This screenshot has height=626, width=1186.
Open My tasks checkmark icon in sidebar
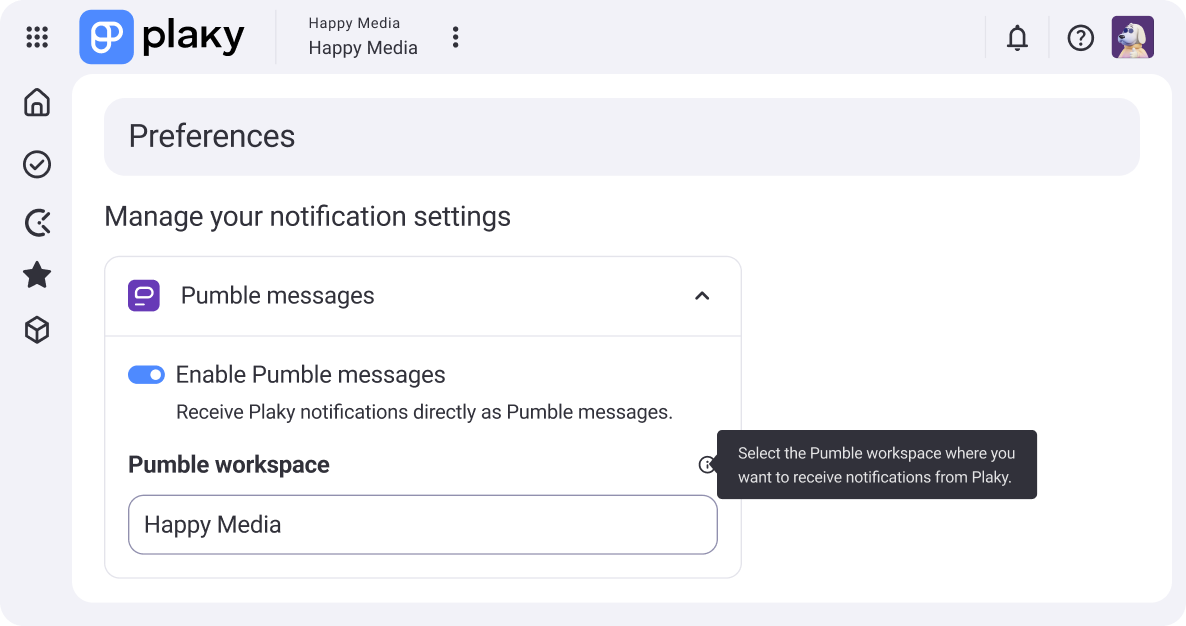(37, 164)
